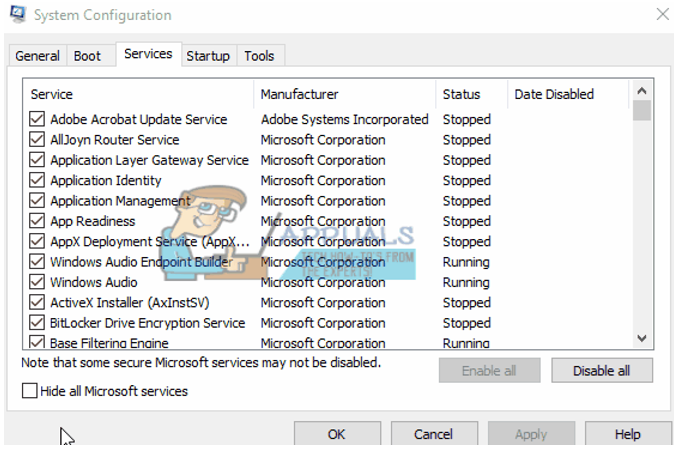This screenshot has height=450, width=674.
Task: Switch to the General tab
Action: pyautogui.click(x=37, y=56)
